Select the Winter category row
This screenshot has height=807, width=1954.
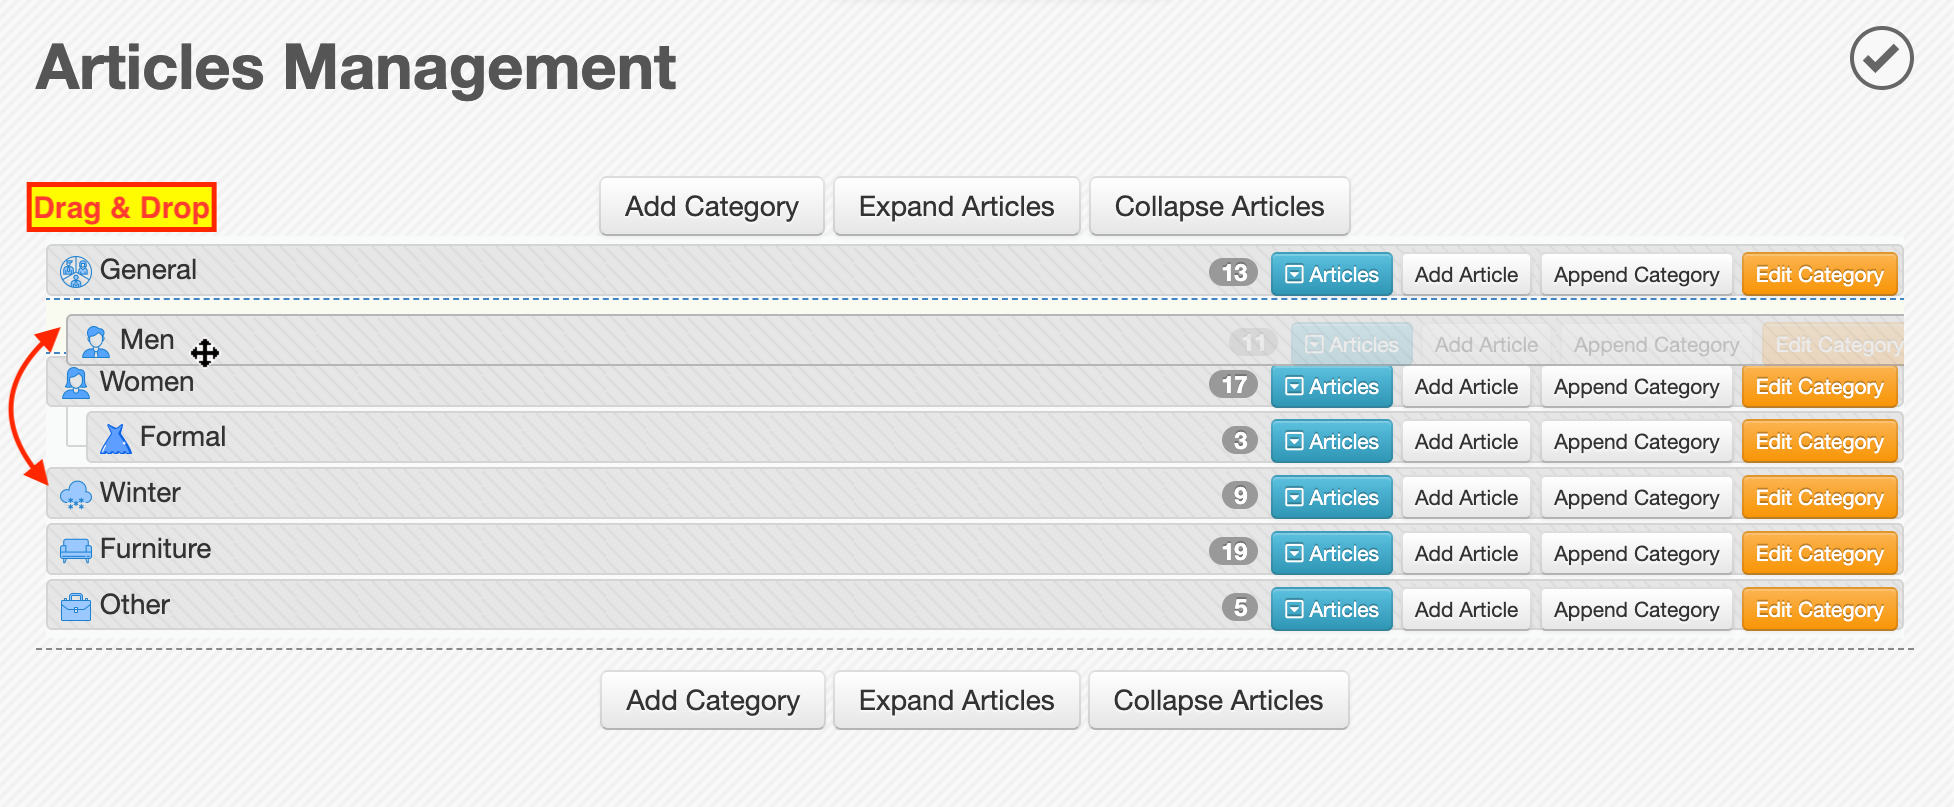(975, 494)
